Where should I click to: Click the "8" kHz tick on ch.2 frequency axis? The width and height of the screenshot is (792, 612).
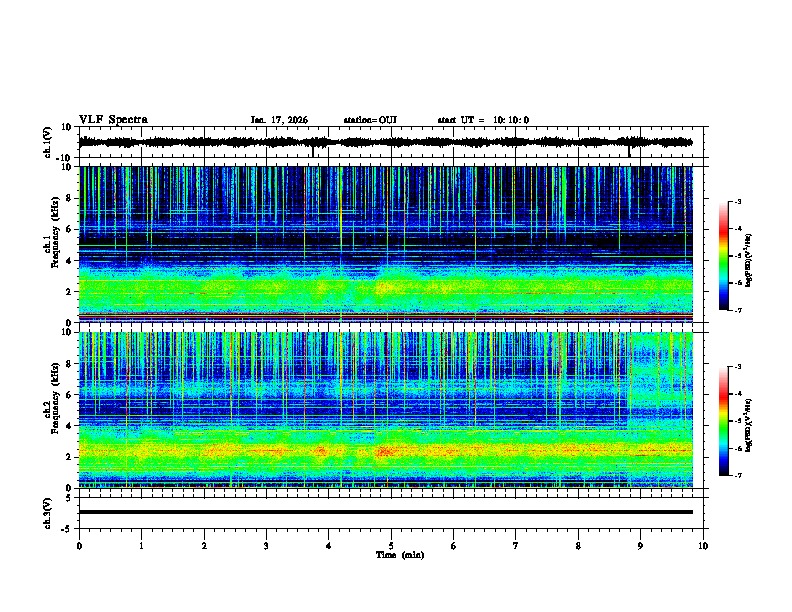pyautogui.click(x=70, y=364)
